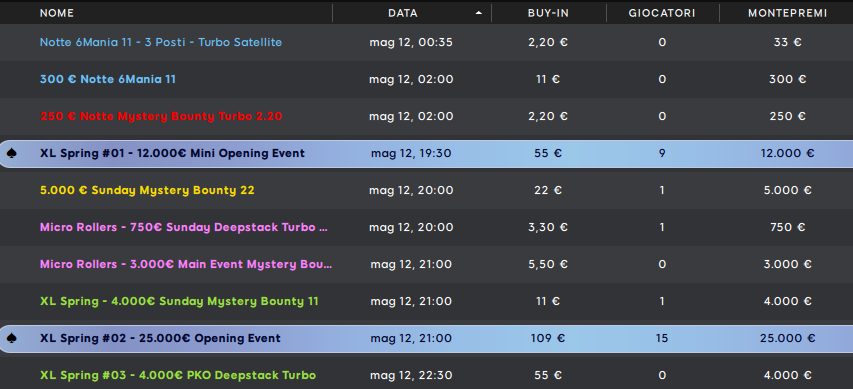
Task: Click prize pool 33 € cell
Action: pos(788,42)
